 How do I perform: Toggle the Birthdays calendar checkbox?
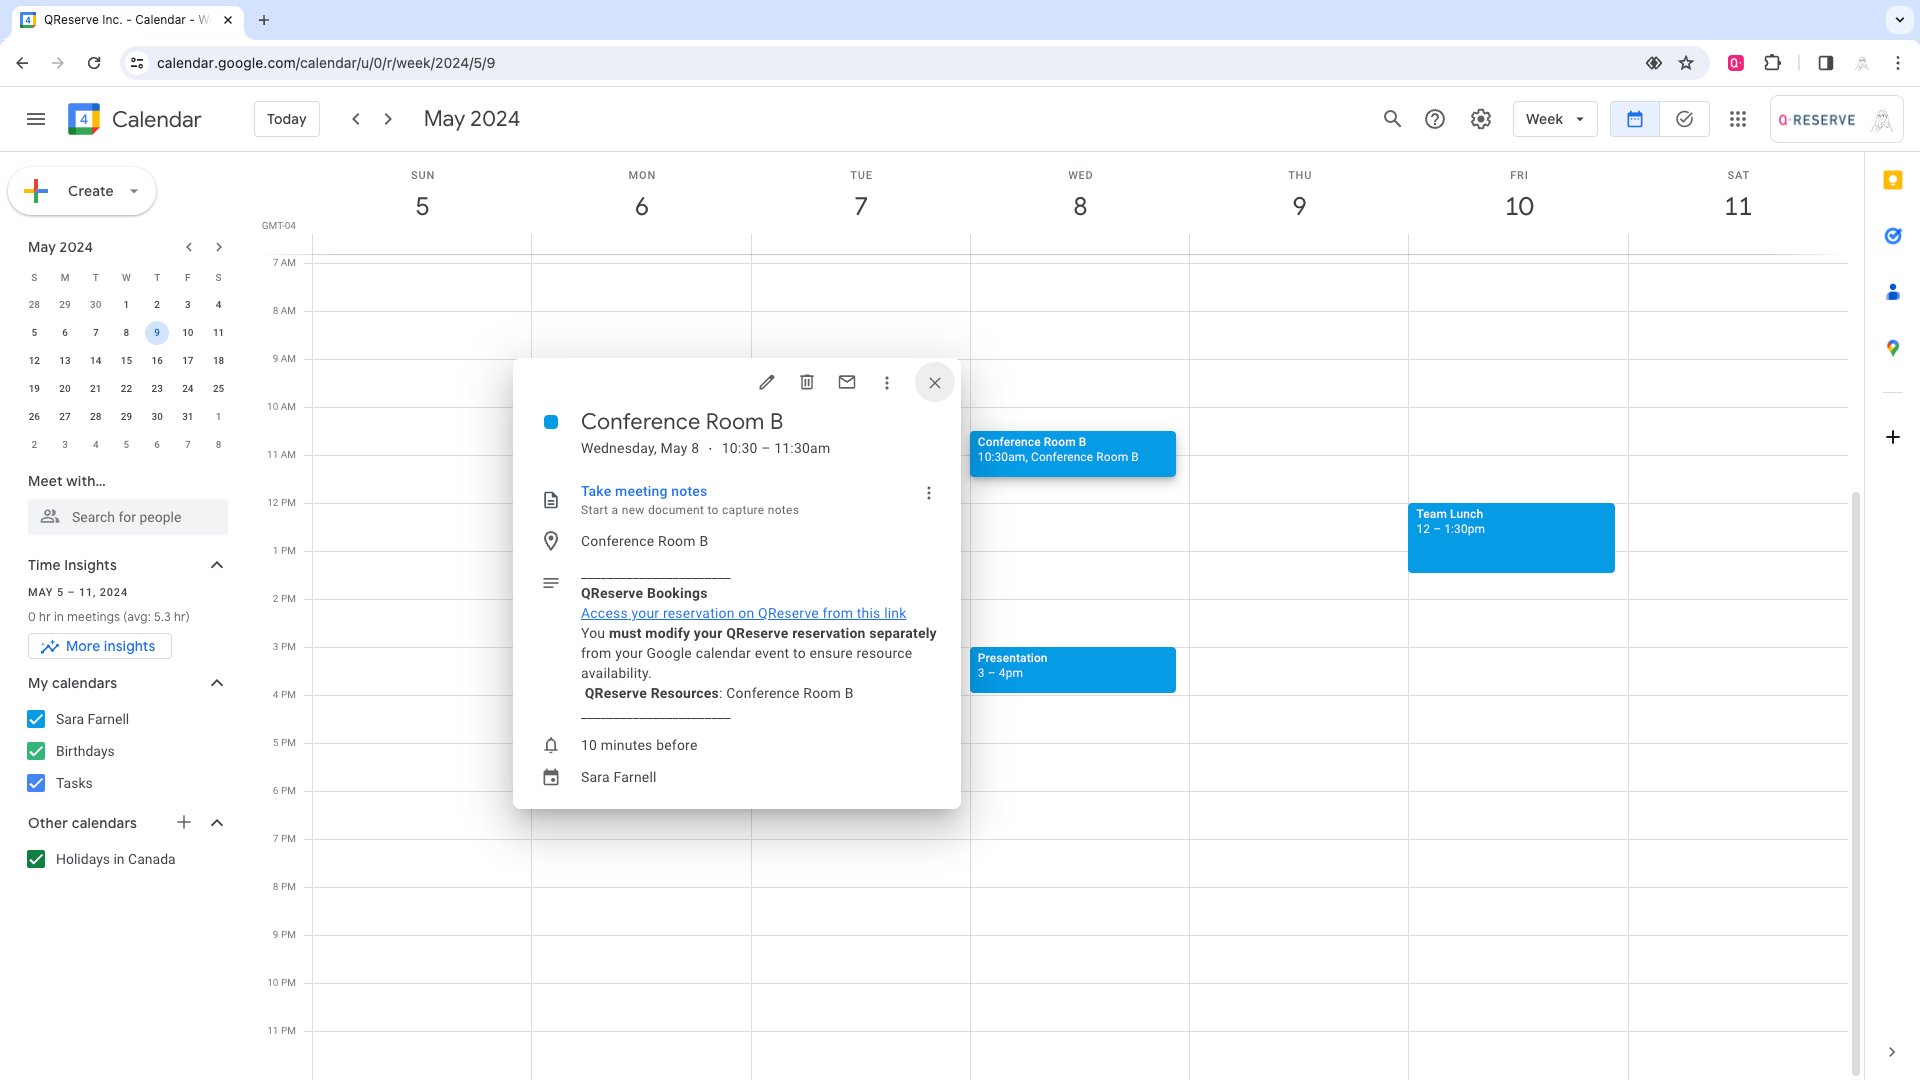(36, 751)
